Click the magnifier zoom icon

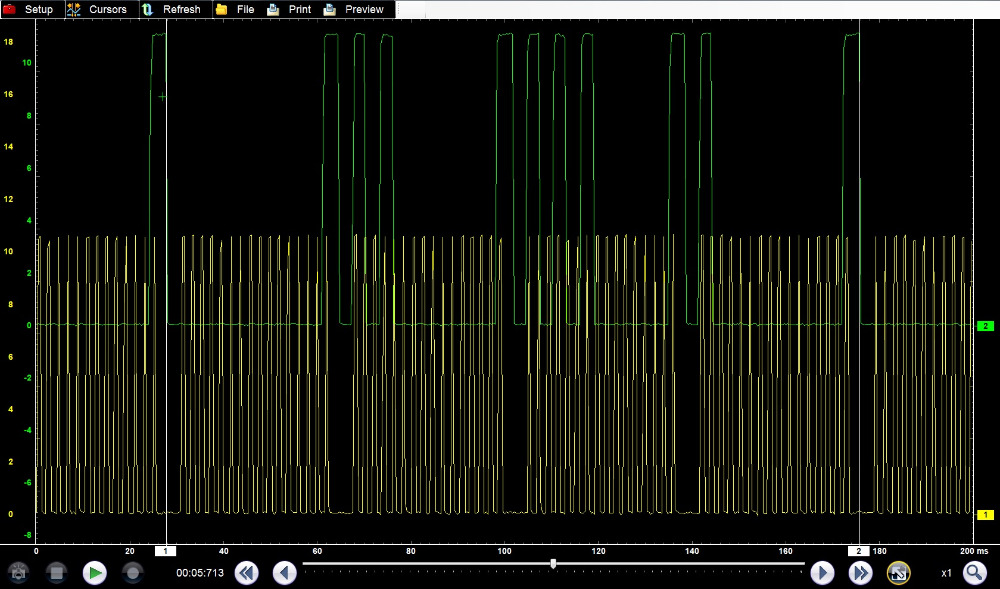coord(974,573)
